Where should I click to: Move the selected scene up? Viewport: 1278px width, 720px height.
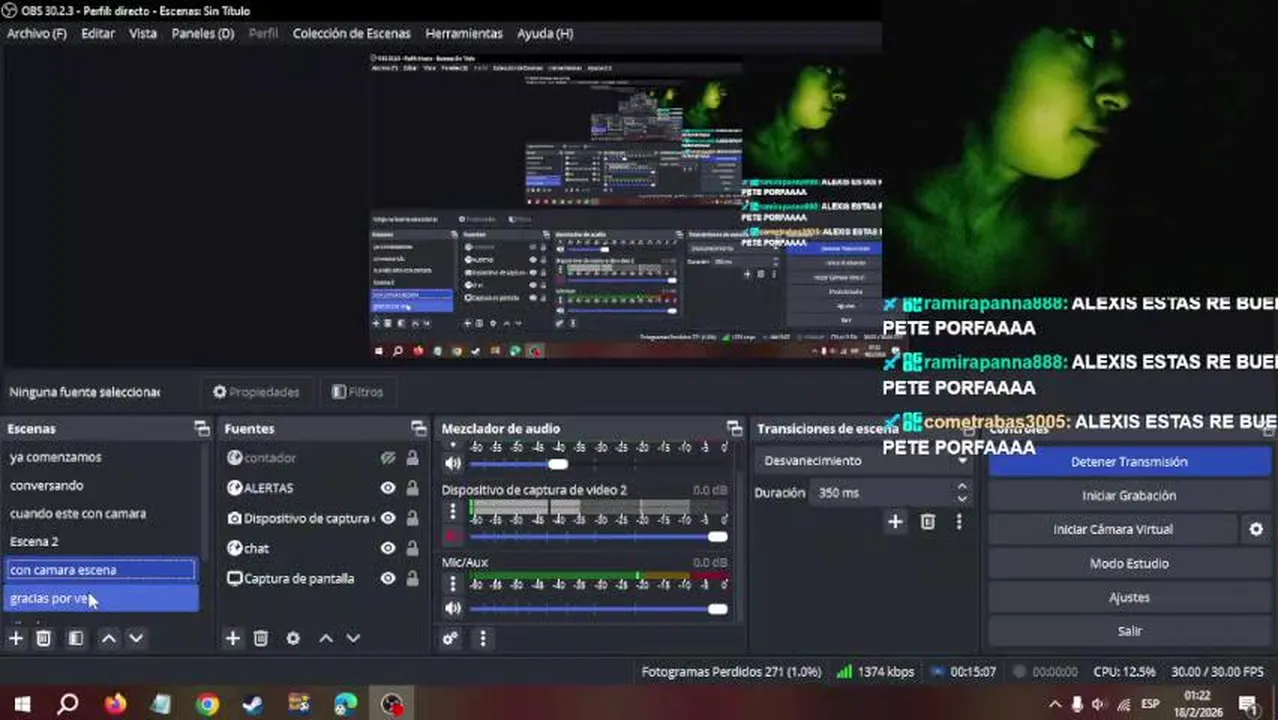coord(109,638)
